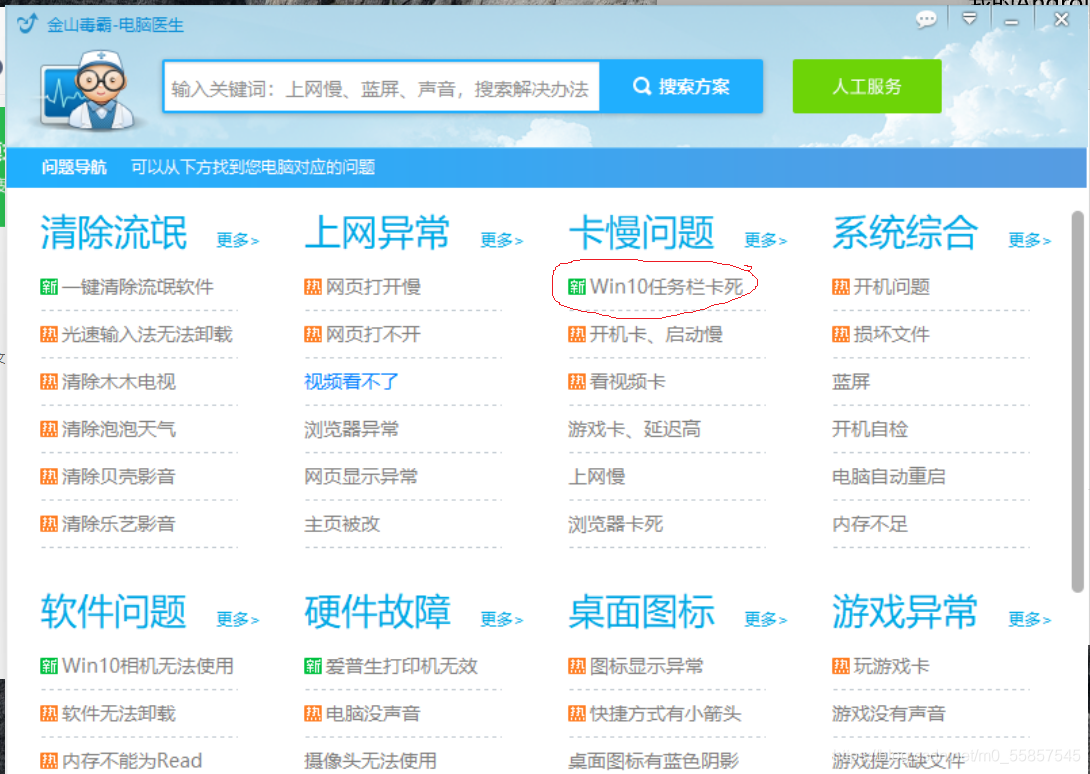Image resolution: width=1090 pixels, height=774 pixels.
Task: Open 电脑没声音 link
Action: coord(373,713)
